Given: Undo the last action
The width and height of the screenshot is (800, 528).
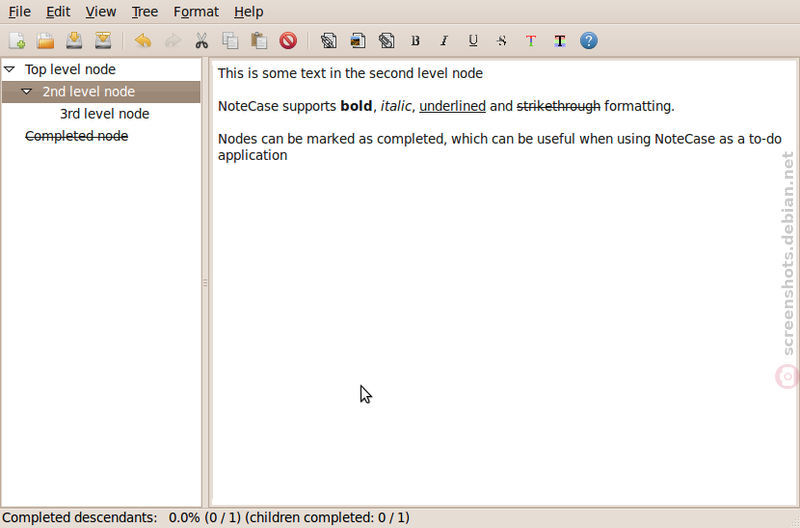Looking at the screenshot, I should (x=143, y=40).
